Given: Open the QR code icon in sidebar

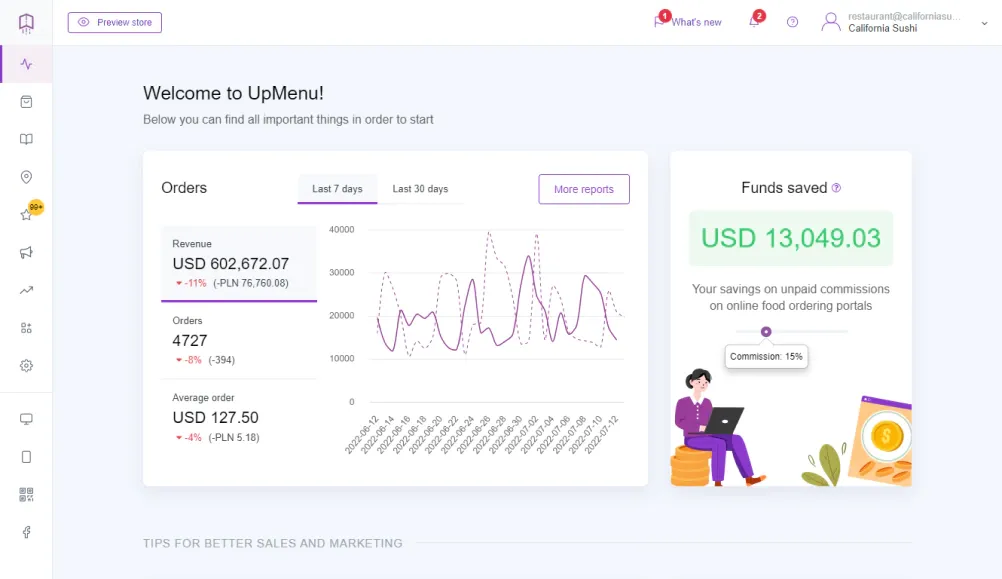Looking at the screenshot, I should click(26, 495).
